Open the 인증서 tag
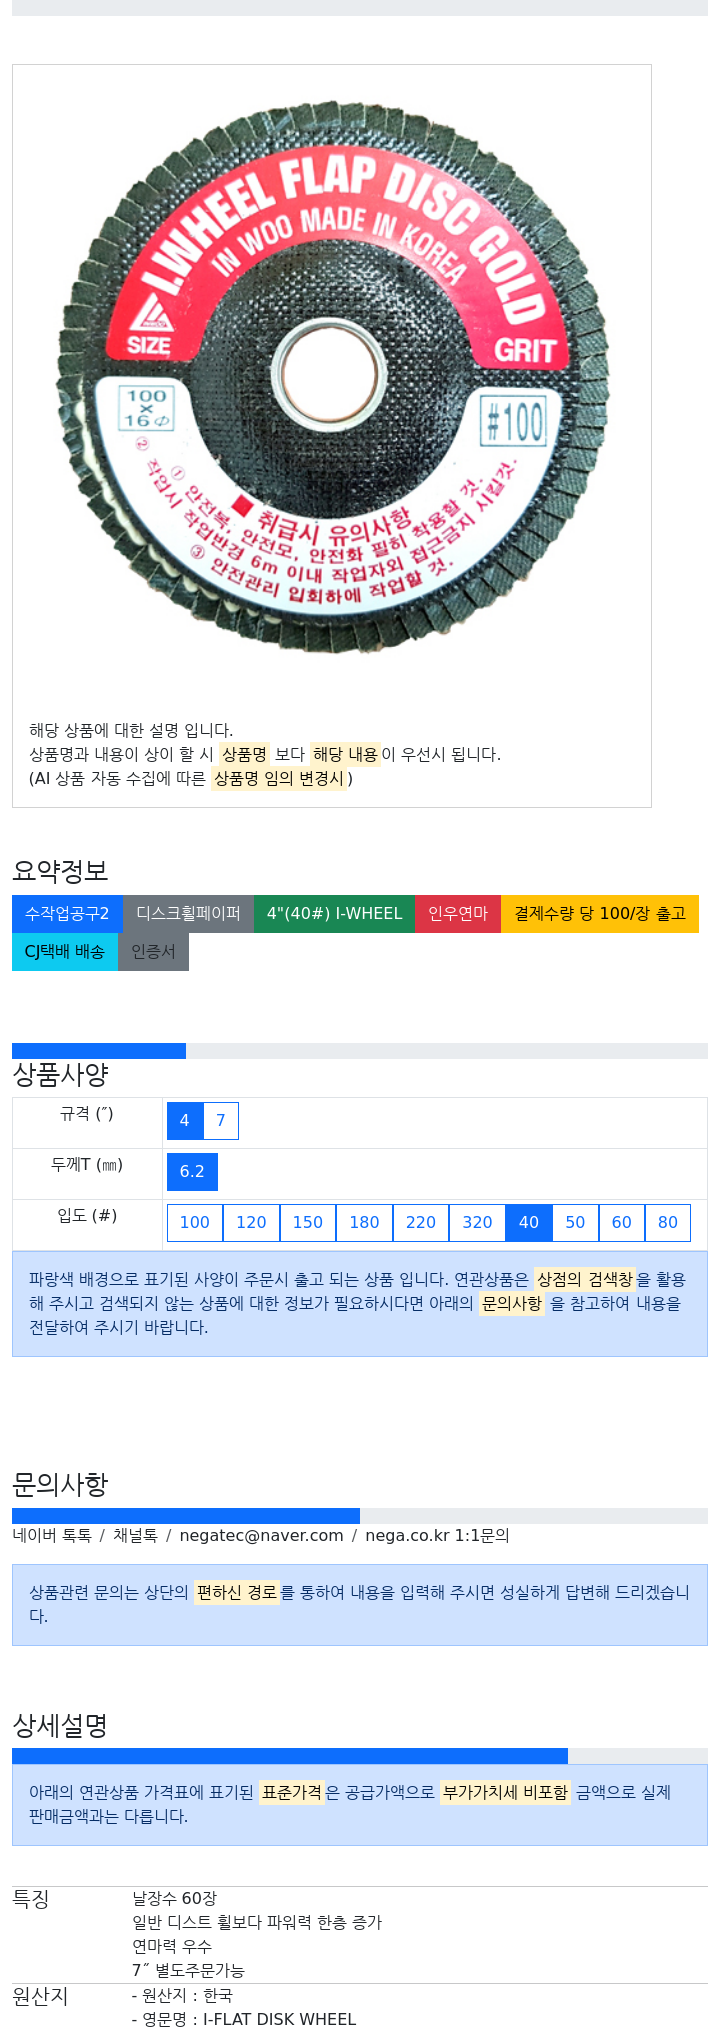Screen dimensions: 720x2032 (x=153, y=952)
